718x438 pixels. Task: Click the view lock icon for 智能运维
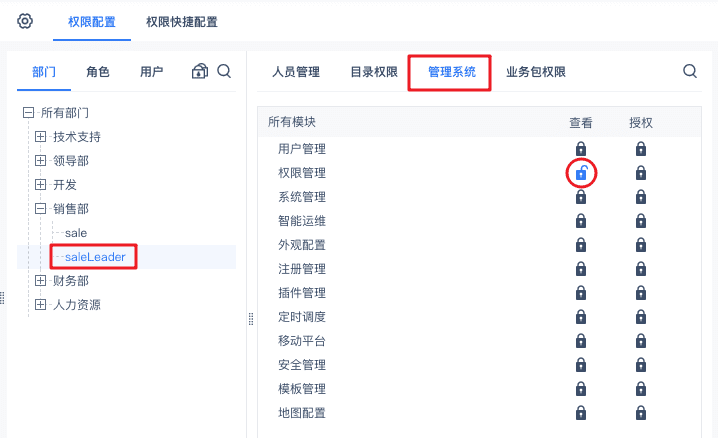(581, 221)
